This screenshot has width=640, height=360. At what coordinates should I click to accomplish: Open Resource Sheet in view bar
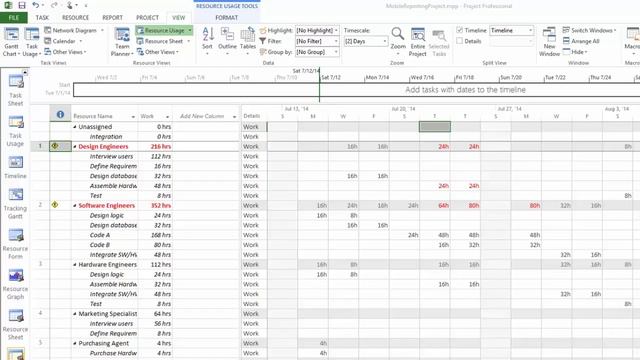16,324
